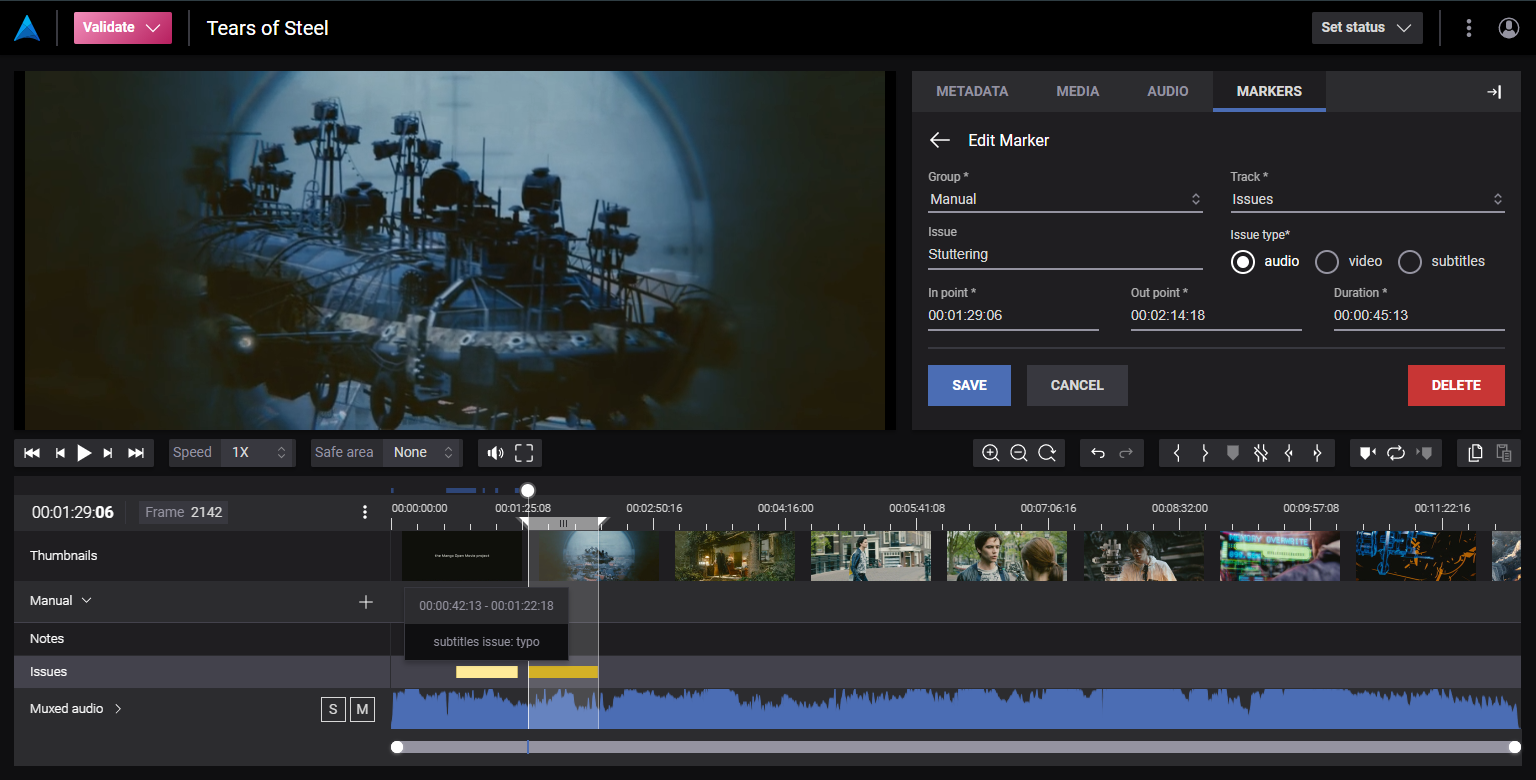The height and width of the screenshot is (780, 1536).
Task: Toggle the volume speaker icon
Action: (x=495, y=453)
